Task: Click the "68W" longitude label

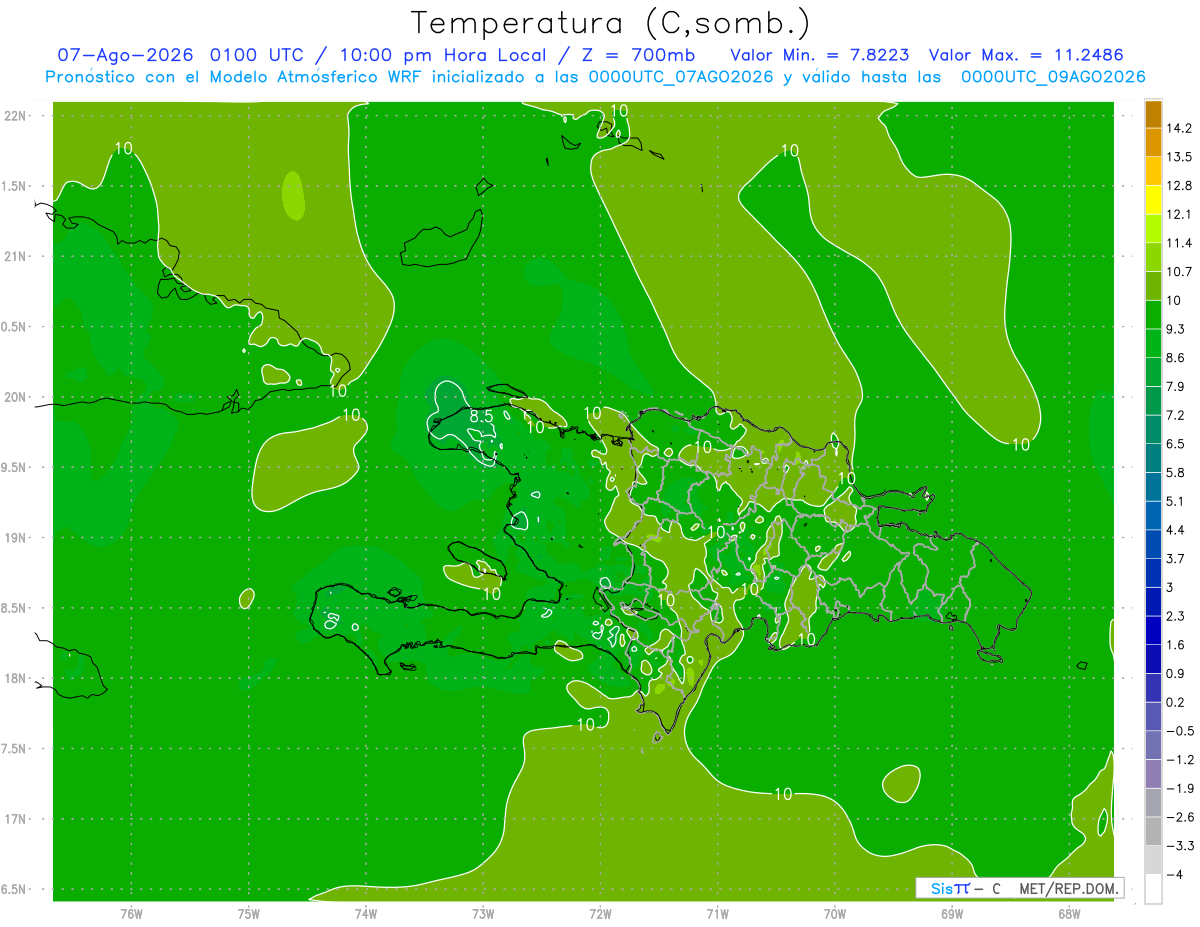Action: click(1069, 913)
